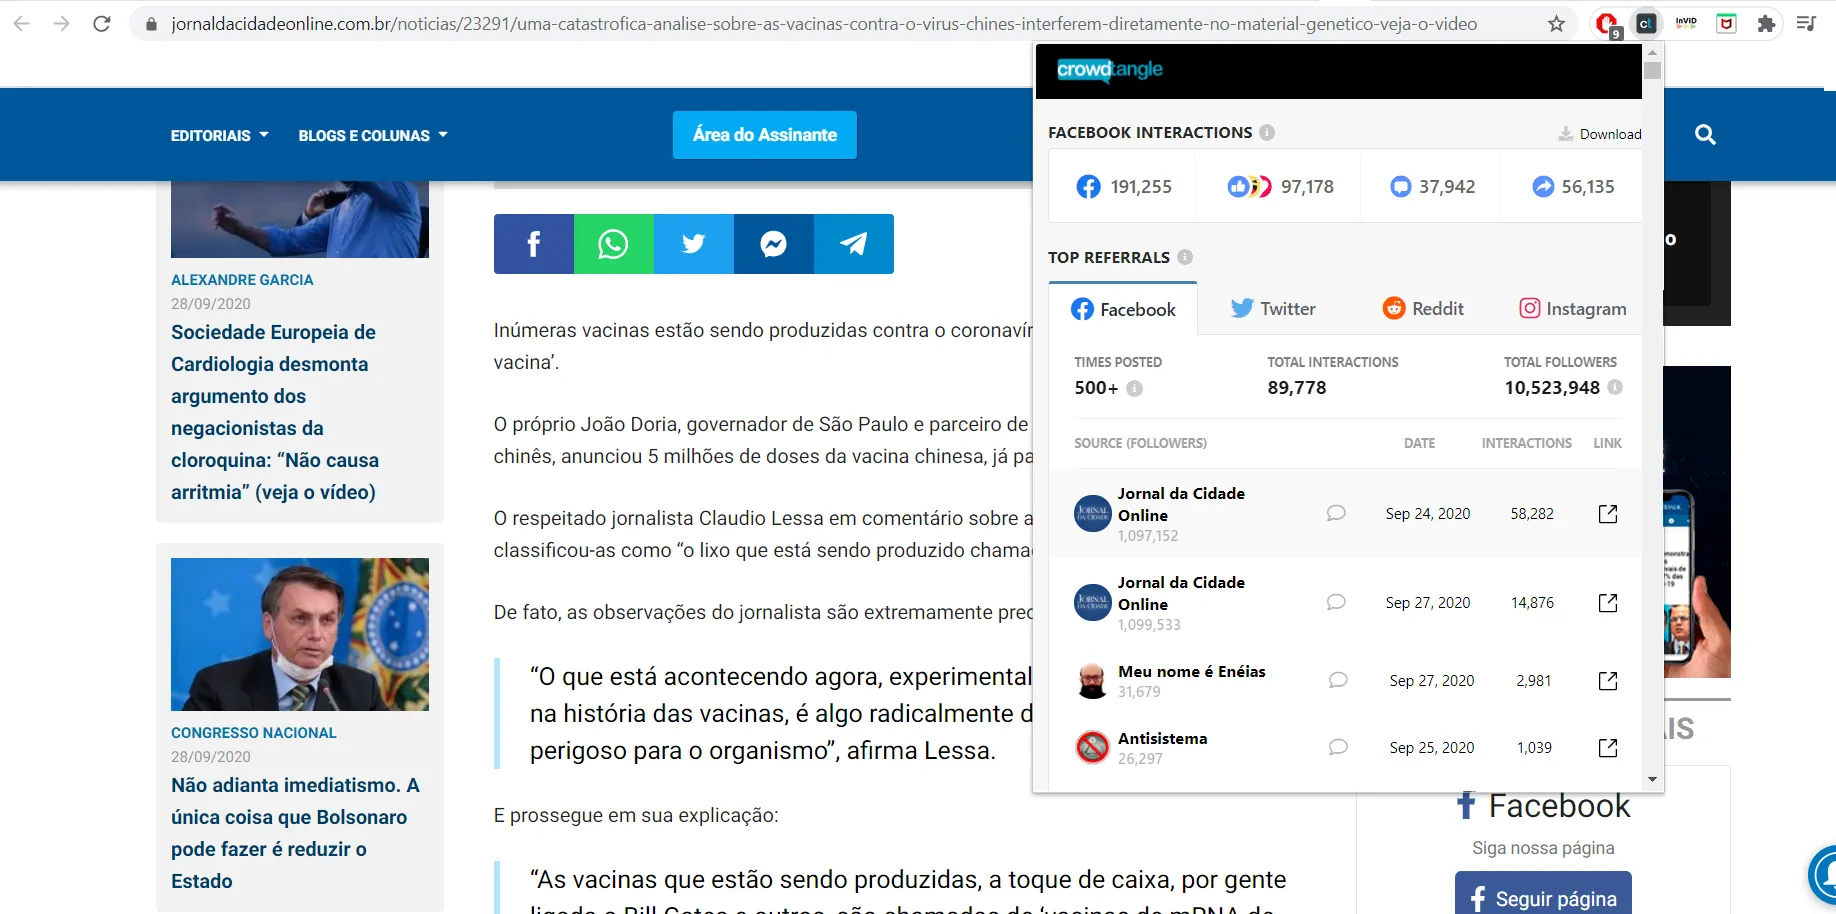The image size is (1836, 914).
Task: Click the CrowdTangle popup scrollbar up arrow
Action: pyautogui.click(x=1652, y=52)
